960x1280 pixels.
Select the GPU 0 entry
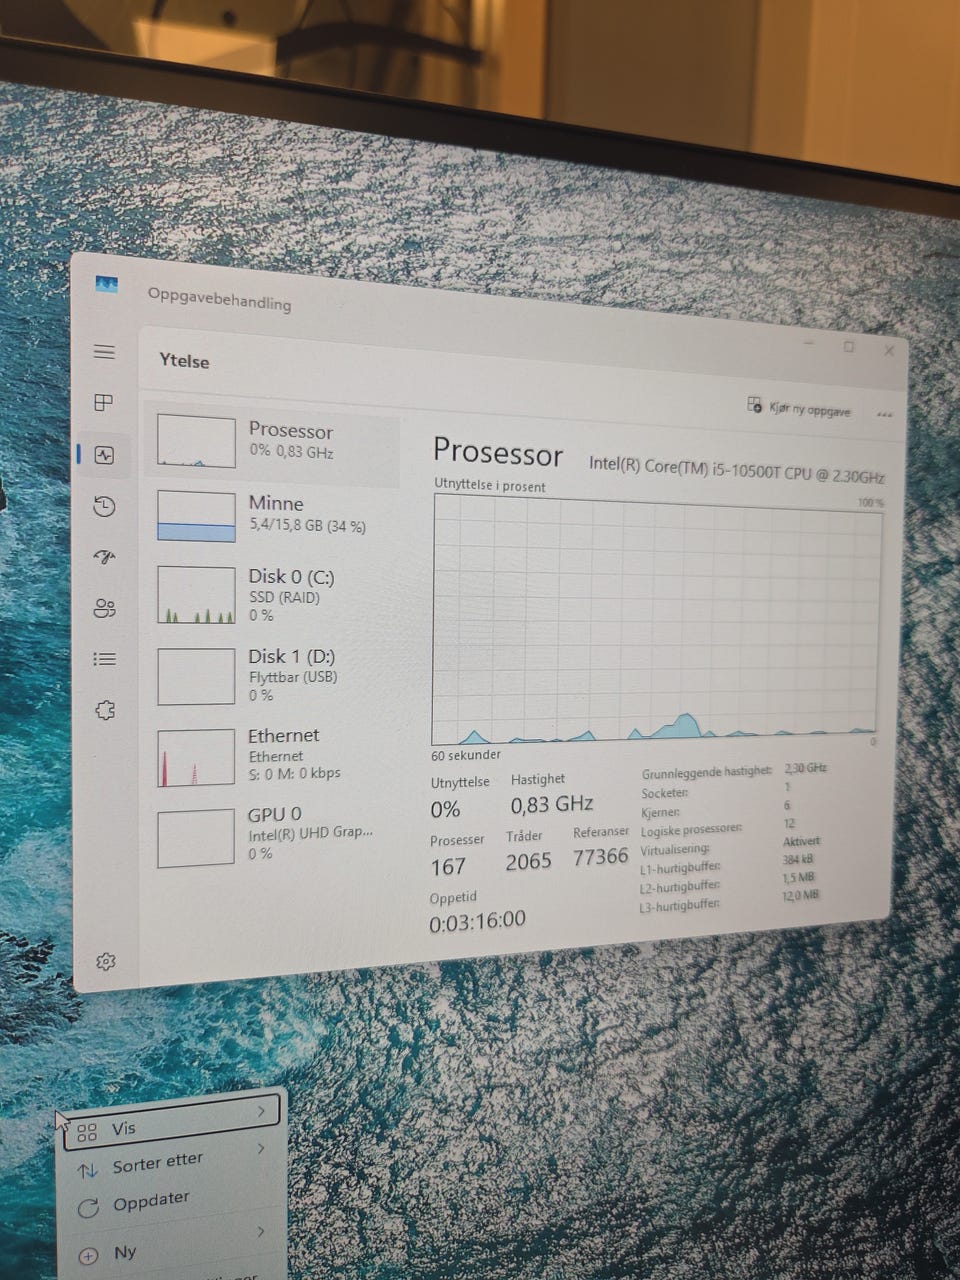point(271,835)
